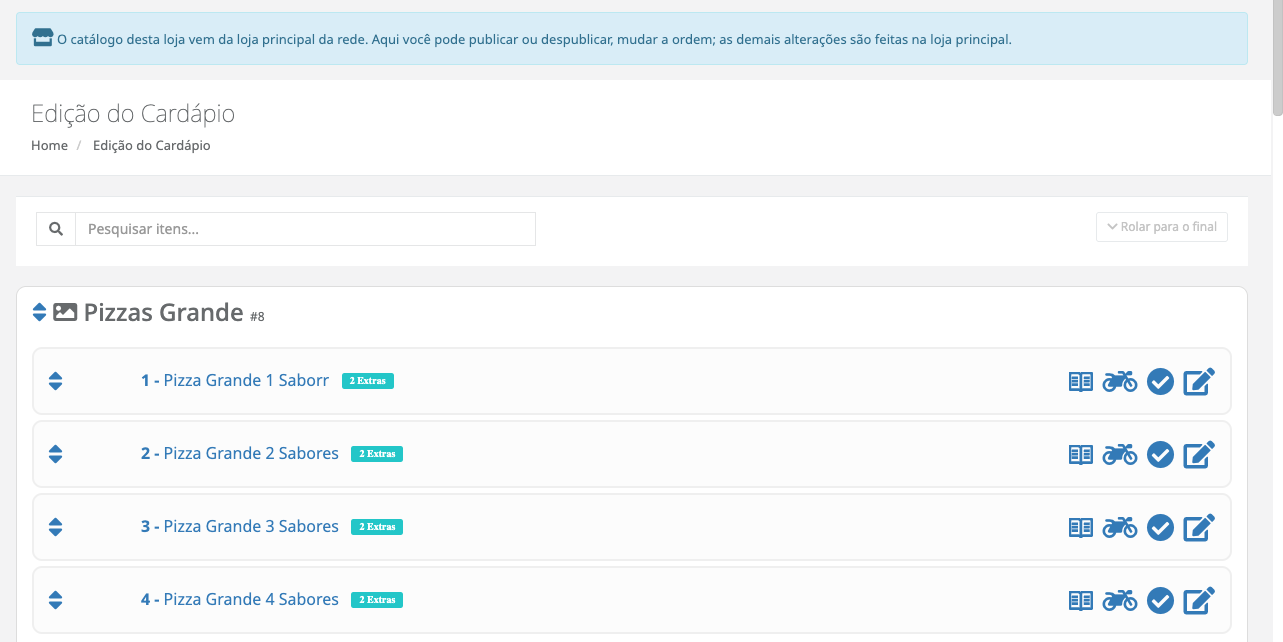This screenshot has width=1283, height=642.
Task: Edit Pizza Grande 3 Sabores with the pencil icon
Action: (x=1199, y=527)
